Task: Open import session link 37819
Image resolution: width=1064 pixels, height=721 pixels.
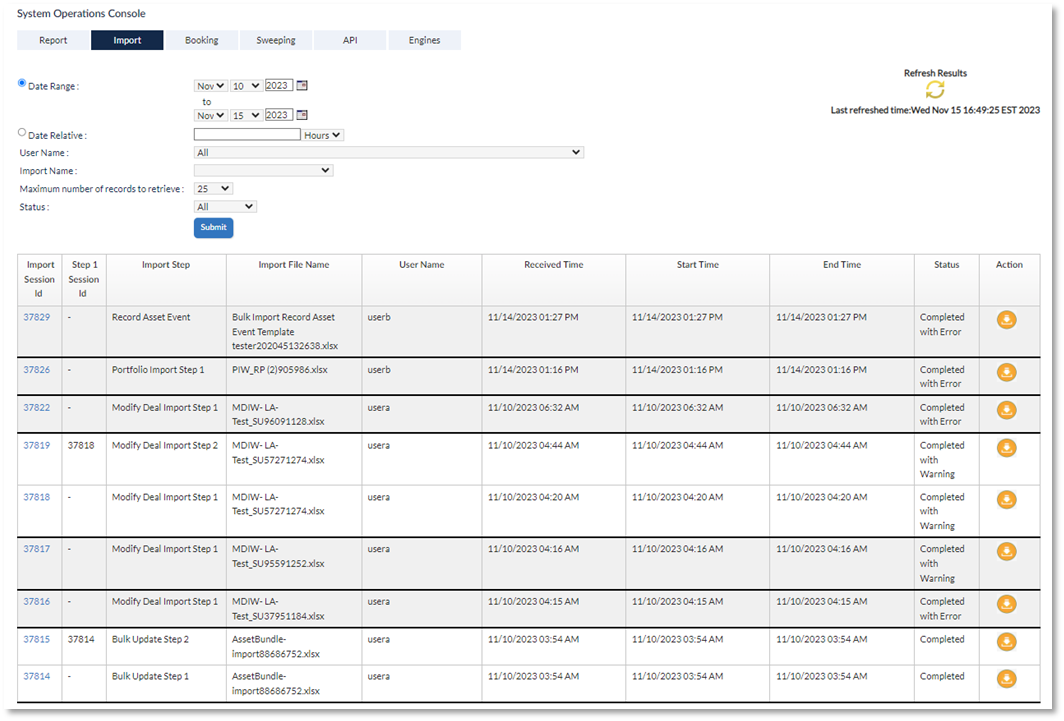Action: pyautogui.click(x=37, y=446)
